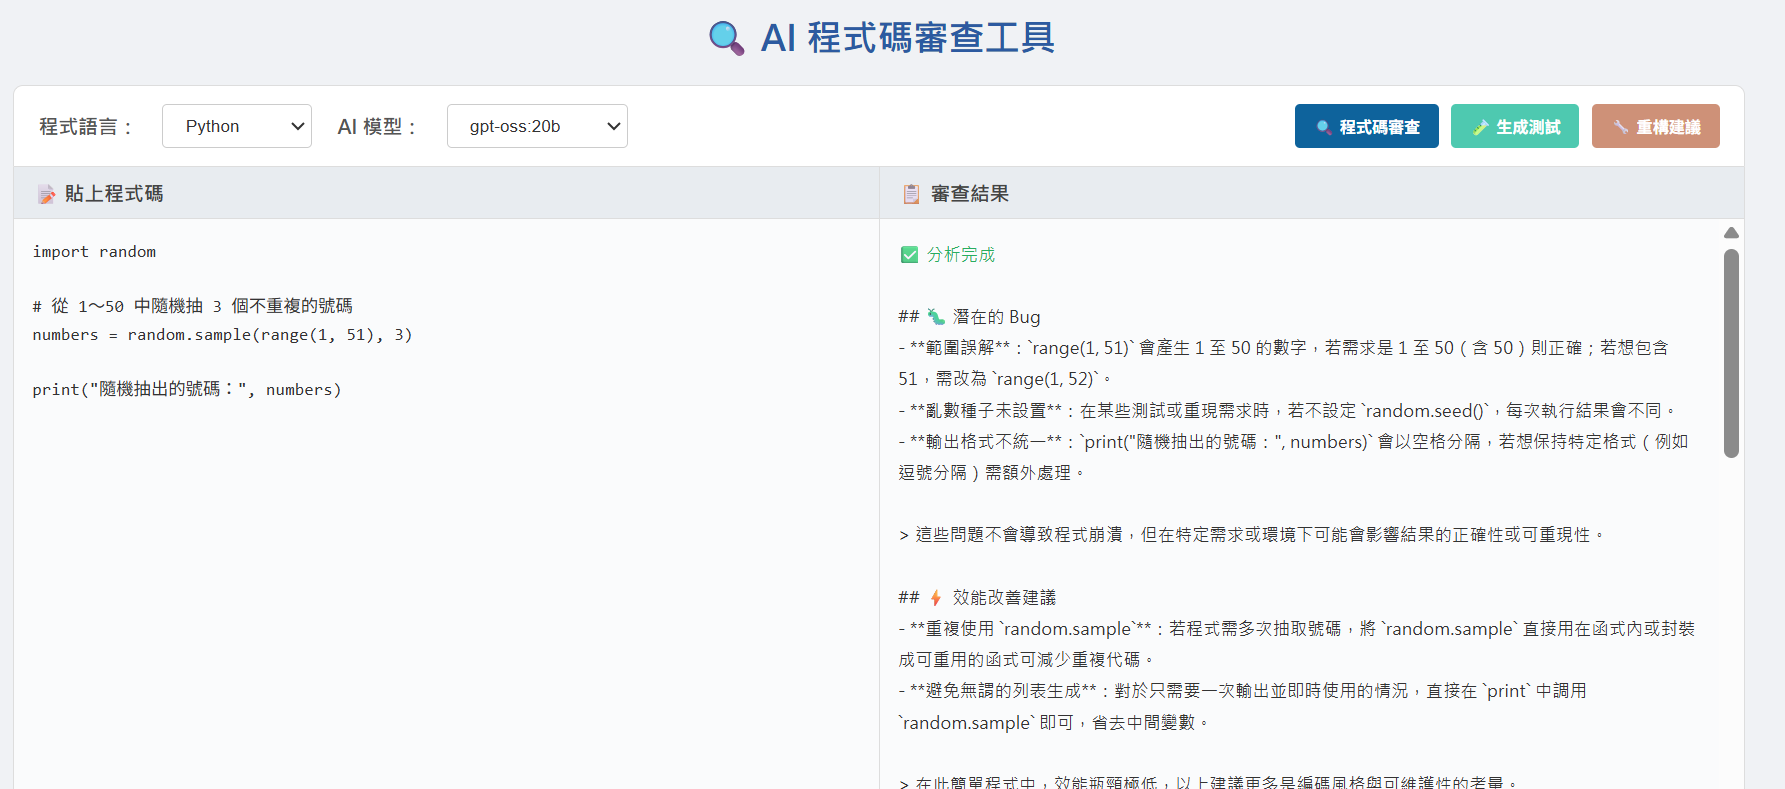1785x789 pixels.
Task: Select the 審查結果 panel header
Action: [969, 194]
